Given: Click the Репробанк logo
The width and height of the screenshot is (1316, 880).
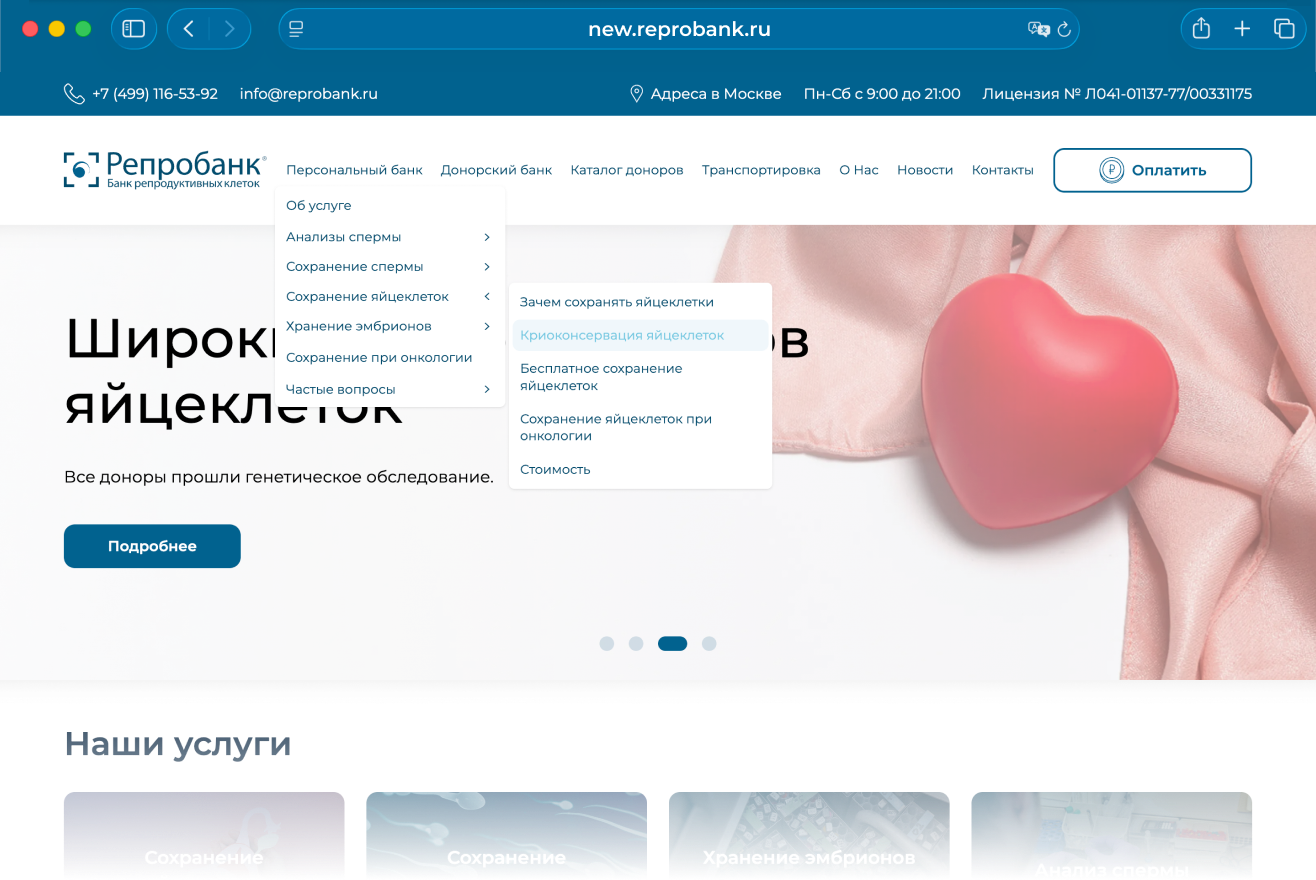Looking at the screenshot, I should (x=165, y=170).
